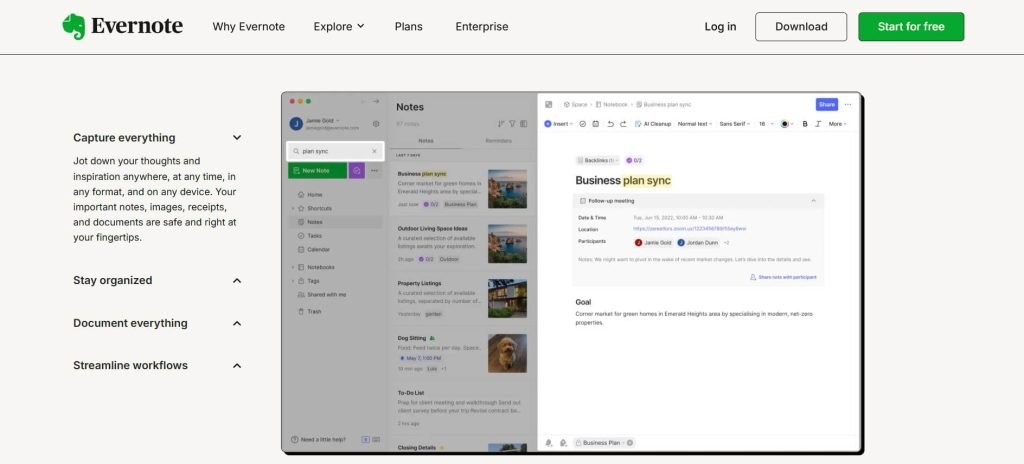Viewport: 1024px width, 464px height.
Task: Click the green New Note button
Action: [x=317, y=171]
